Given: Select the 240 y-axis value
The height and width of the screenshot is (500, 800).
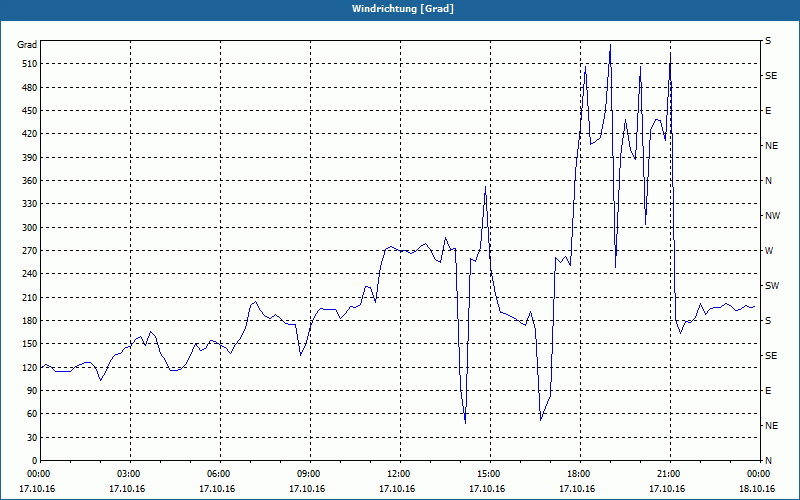Looking at the screenshot, I should pyautogui.click(x=30, y=274).
